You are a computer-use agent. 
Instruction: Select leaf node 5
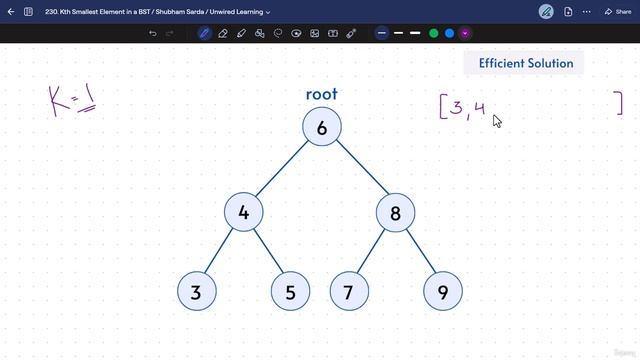click(290, 291)
